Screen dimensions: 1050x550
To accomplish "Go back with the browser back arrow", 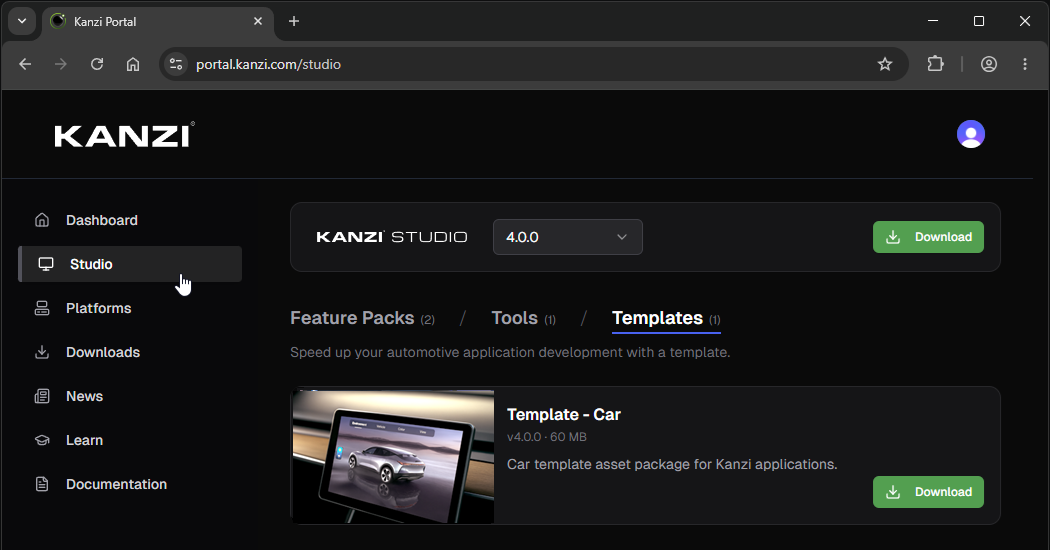I will [x=25, y=64].
